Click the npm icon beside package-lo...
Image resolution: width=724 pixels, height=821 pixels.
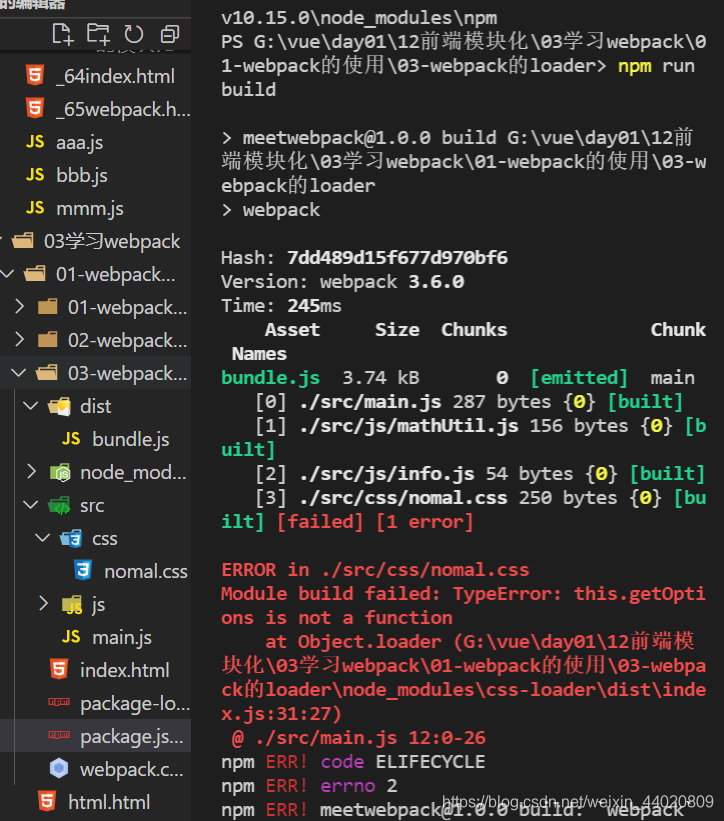[59, 702]
